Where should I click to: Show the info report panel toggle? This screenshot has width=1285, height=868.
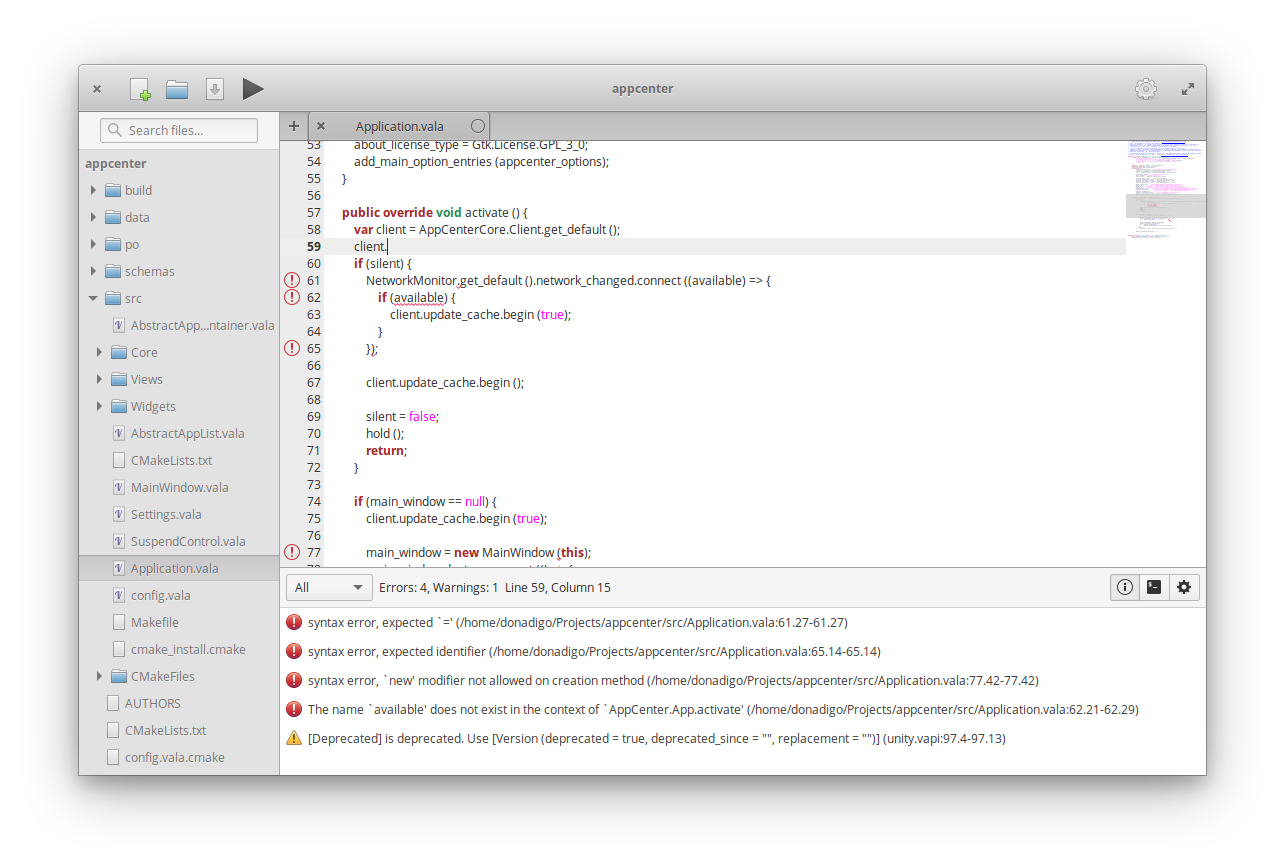click(x=1125, y=587)
